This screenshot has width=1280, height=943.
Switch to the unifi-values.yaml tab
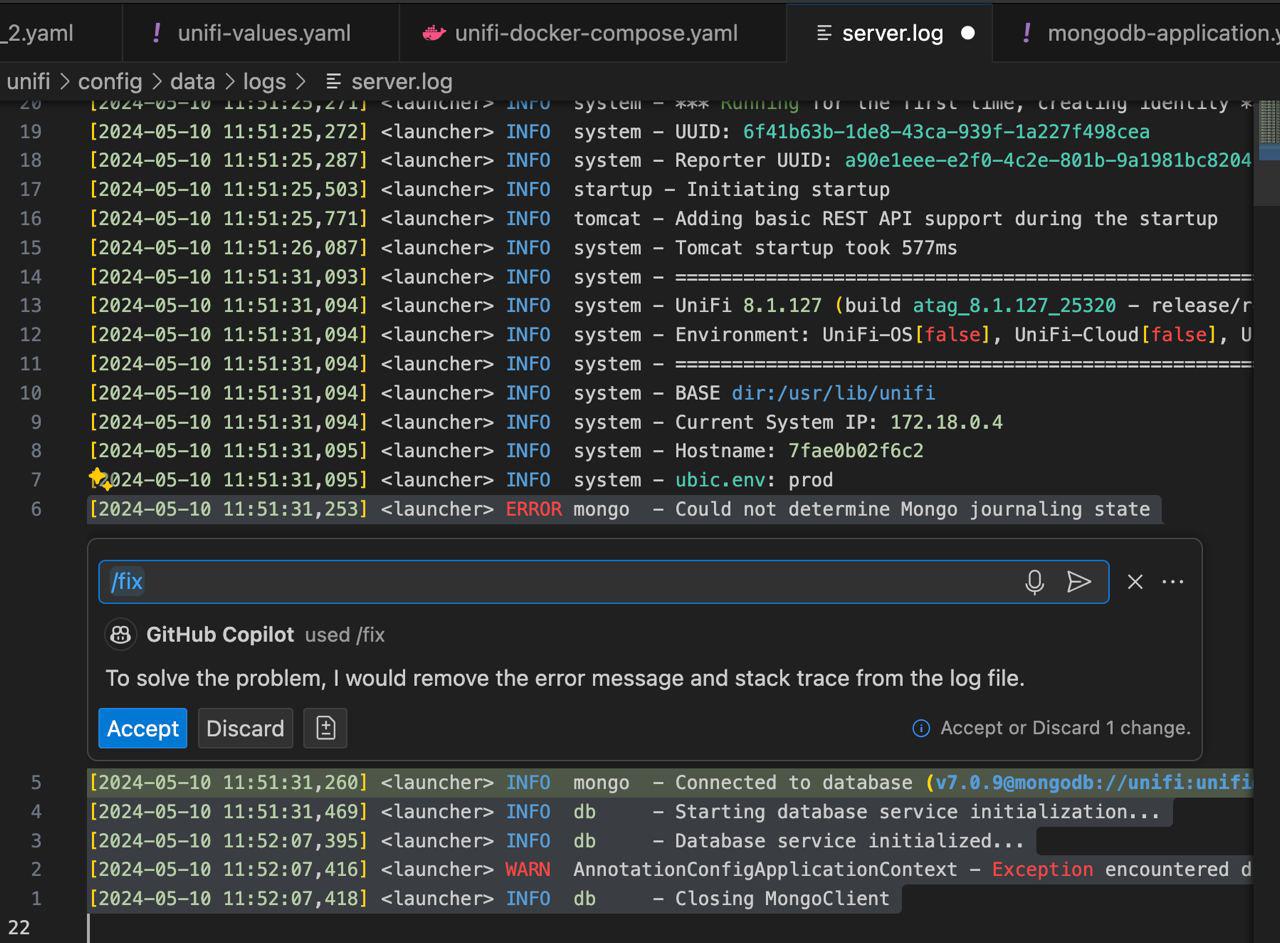[x=263, y=33]
